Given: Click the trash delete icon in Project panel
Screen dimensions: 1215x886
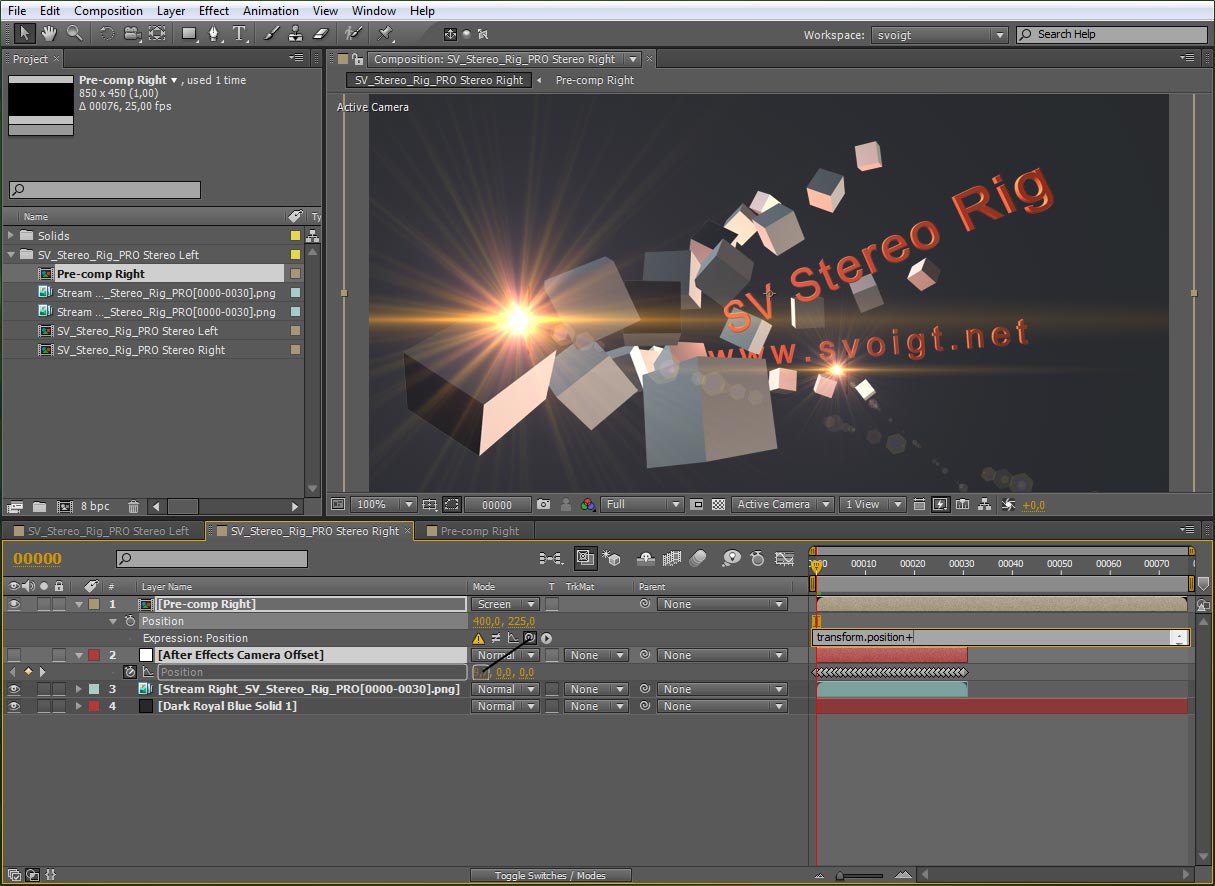Looking at the screenshot, I should (x=132, y=507).
